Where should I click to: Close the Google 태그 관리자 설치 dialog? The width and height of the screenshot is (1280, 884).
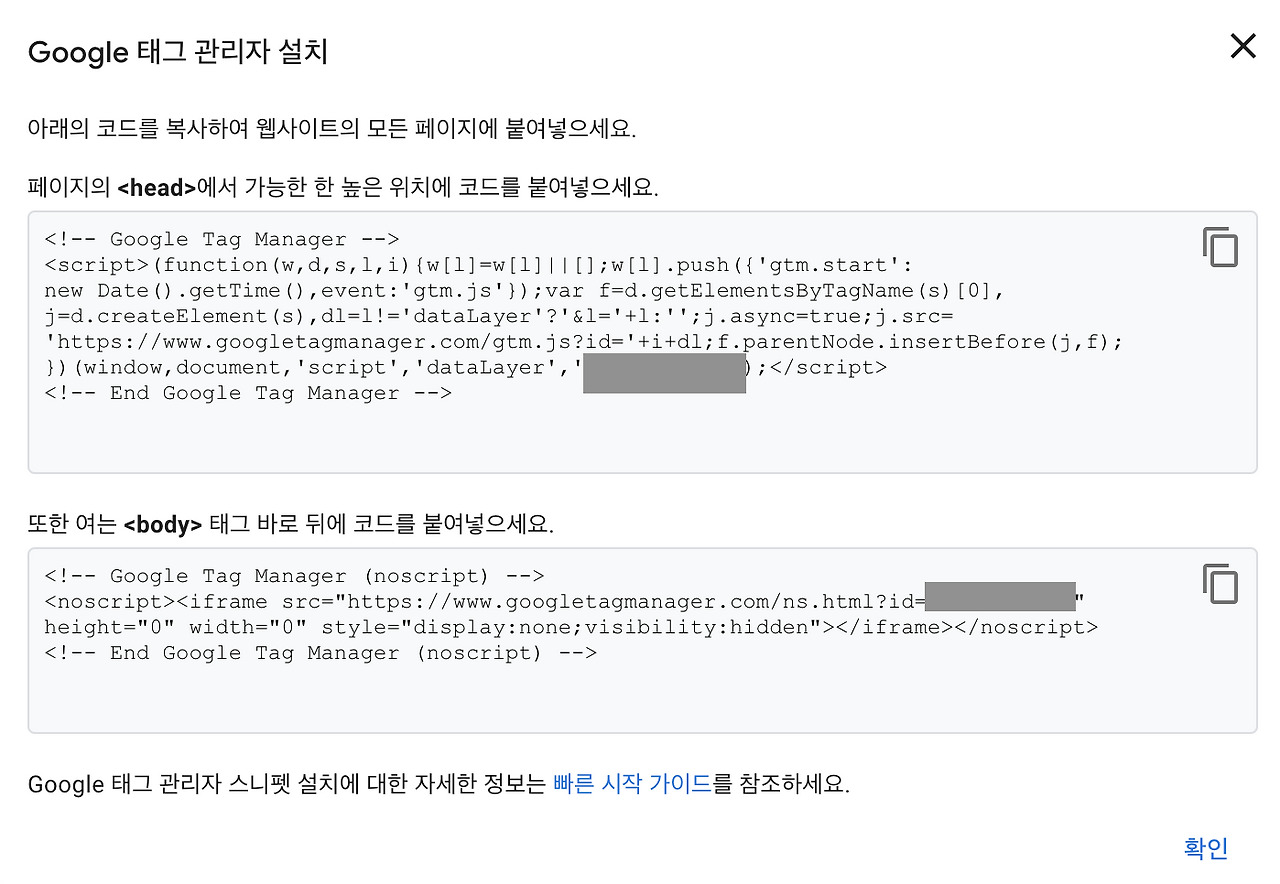pyautogui.click(x=1242, y=46)
